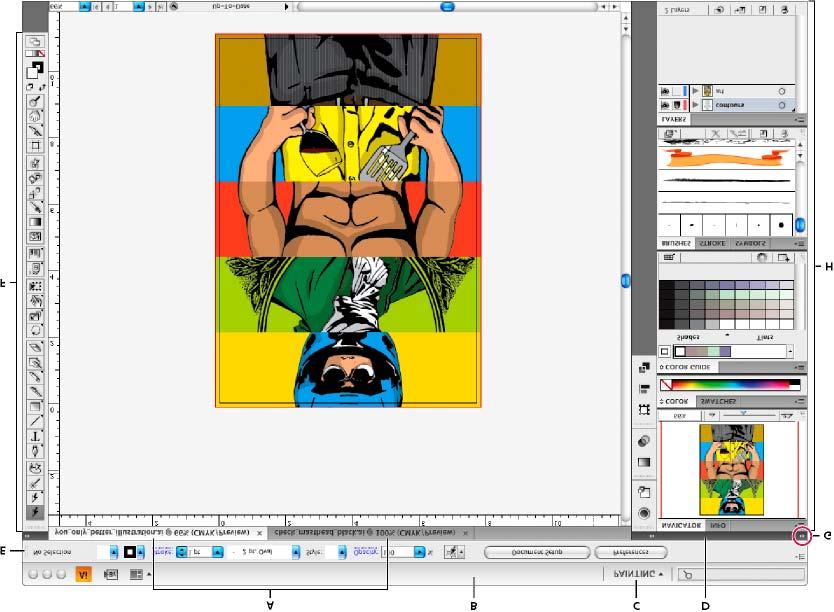The width and height of the screenshot is (834, 612).
Task: Toggle the lock icon of the components layer
Action: pos(677,105)
